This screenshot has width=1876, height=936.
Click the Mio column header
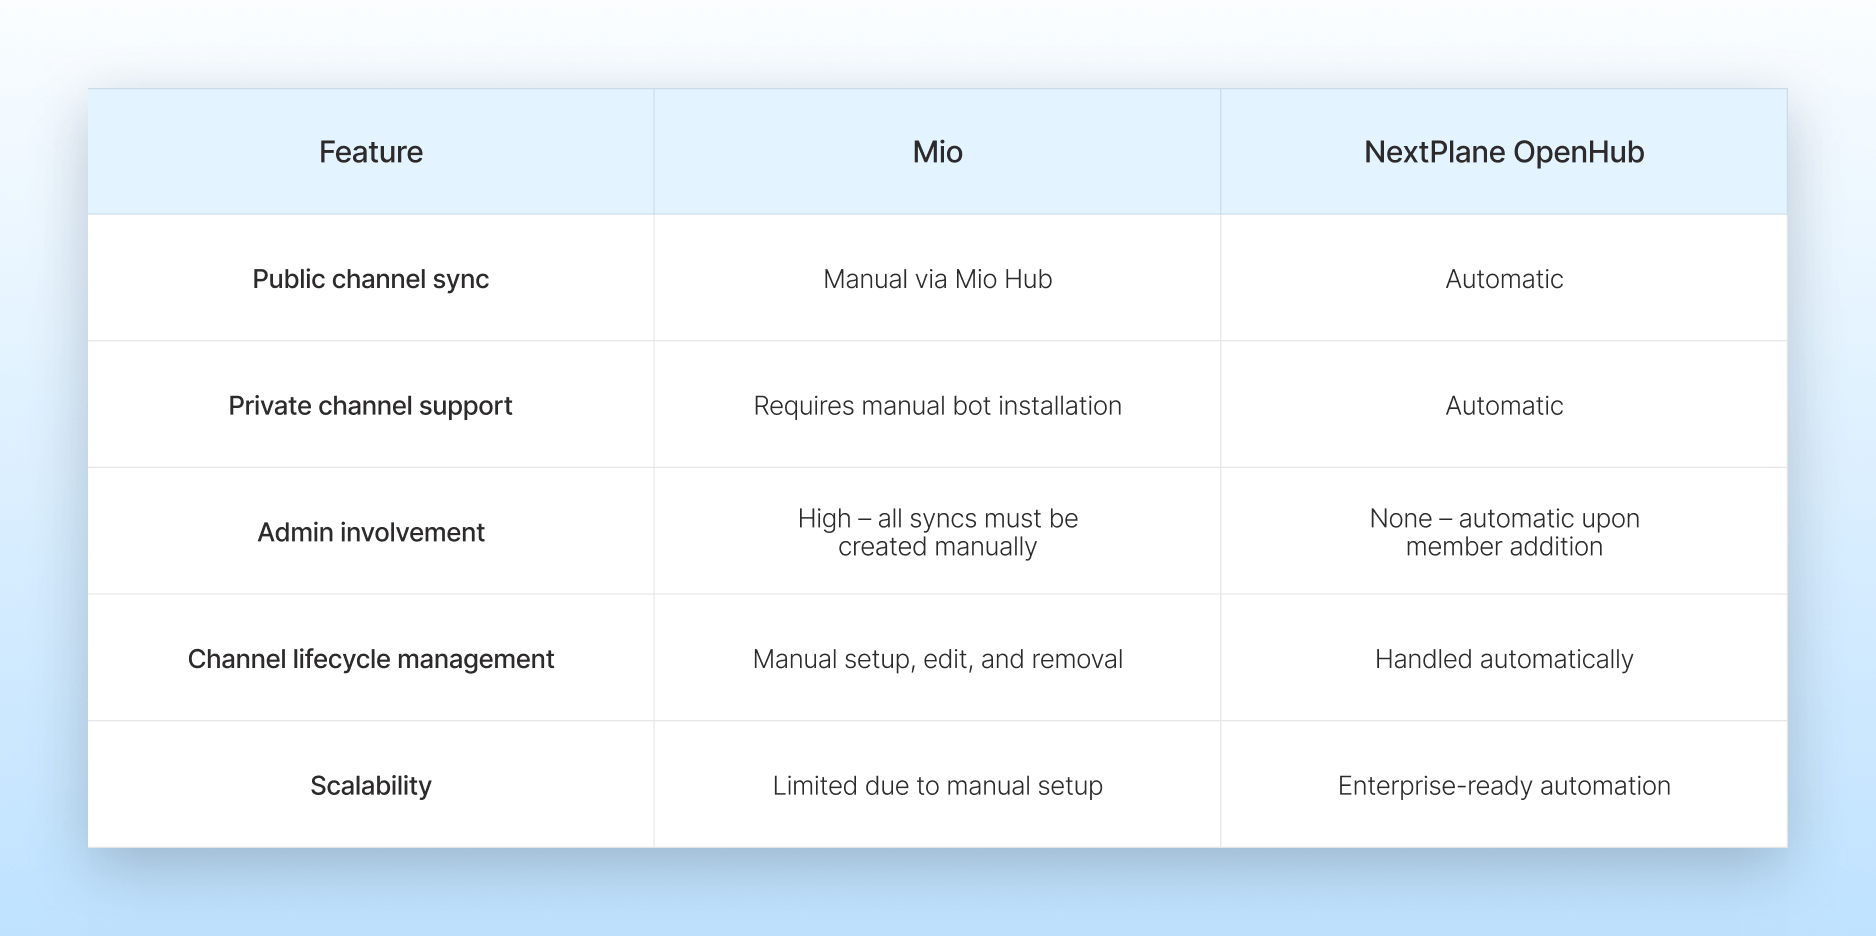(937, 152)
